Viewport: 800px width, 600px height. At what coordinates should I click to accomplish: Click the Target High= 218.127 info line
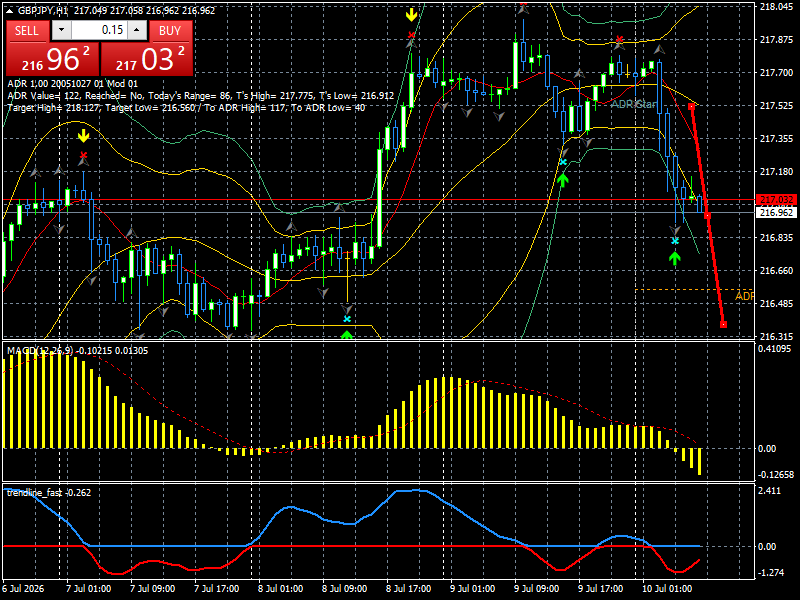click(x=186, y=108)
